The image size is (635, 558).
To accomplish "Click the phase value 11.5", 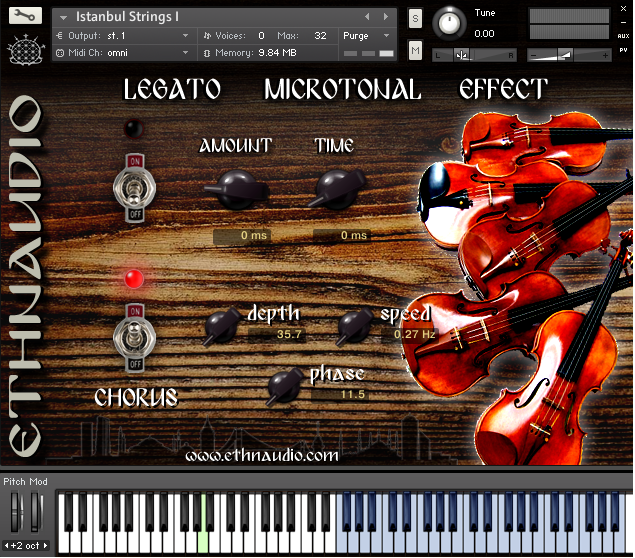I will pos(340,394).
